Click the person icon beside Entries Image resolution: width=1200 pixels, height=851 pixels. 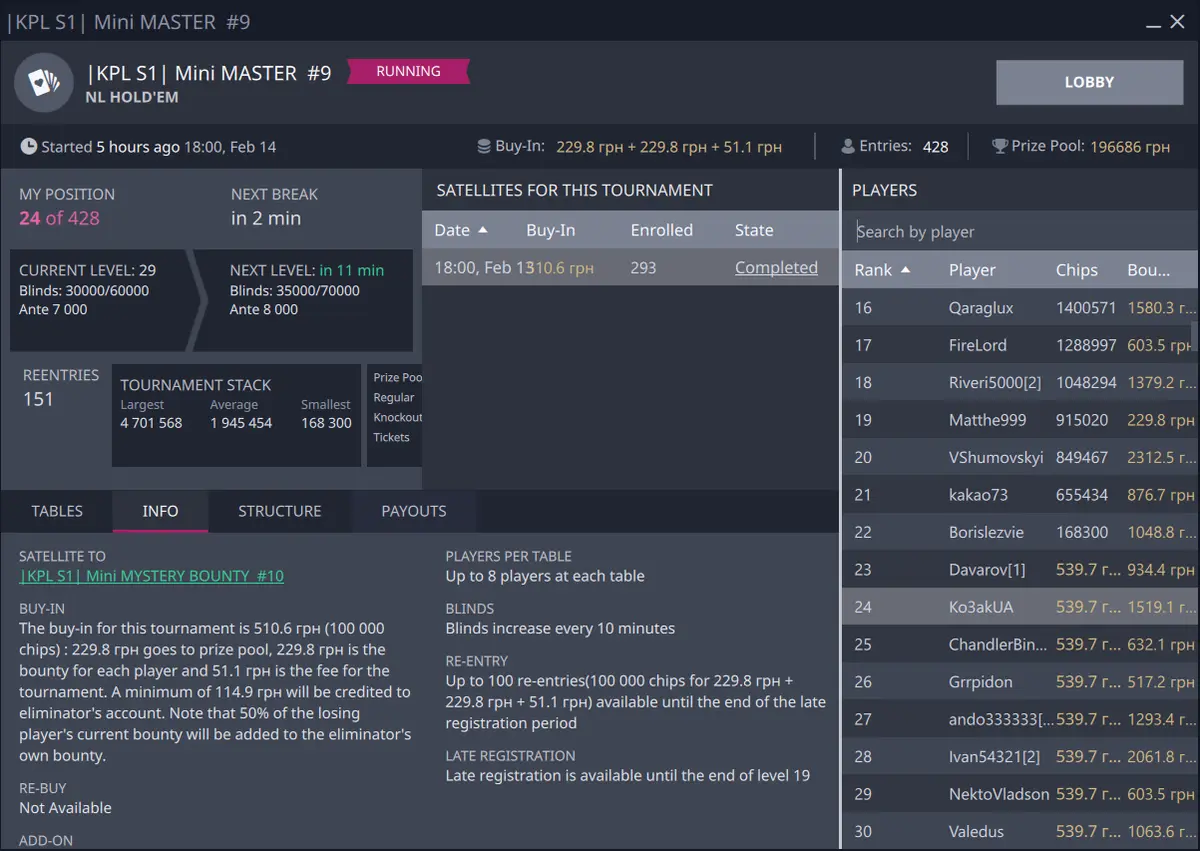click(848, 147)
